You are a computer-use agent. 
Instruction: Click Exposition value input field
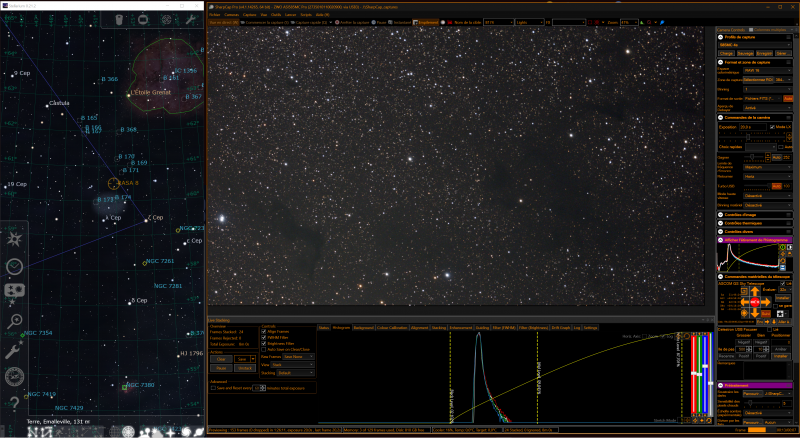753,127
